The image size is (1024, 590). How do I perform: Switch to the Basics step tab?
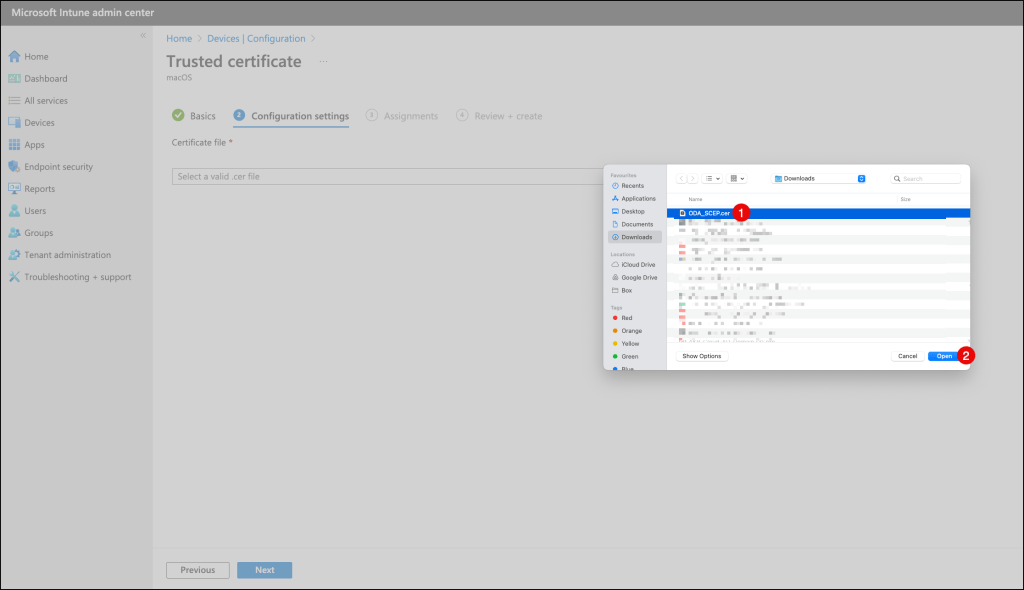tap(194, 116)
